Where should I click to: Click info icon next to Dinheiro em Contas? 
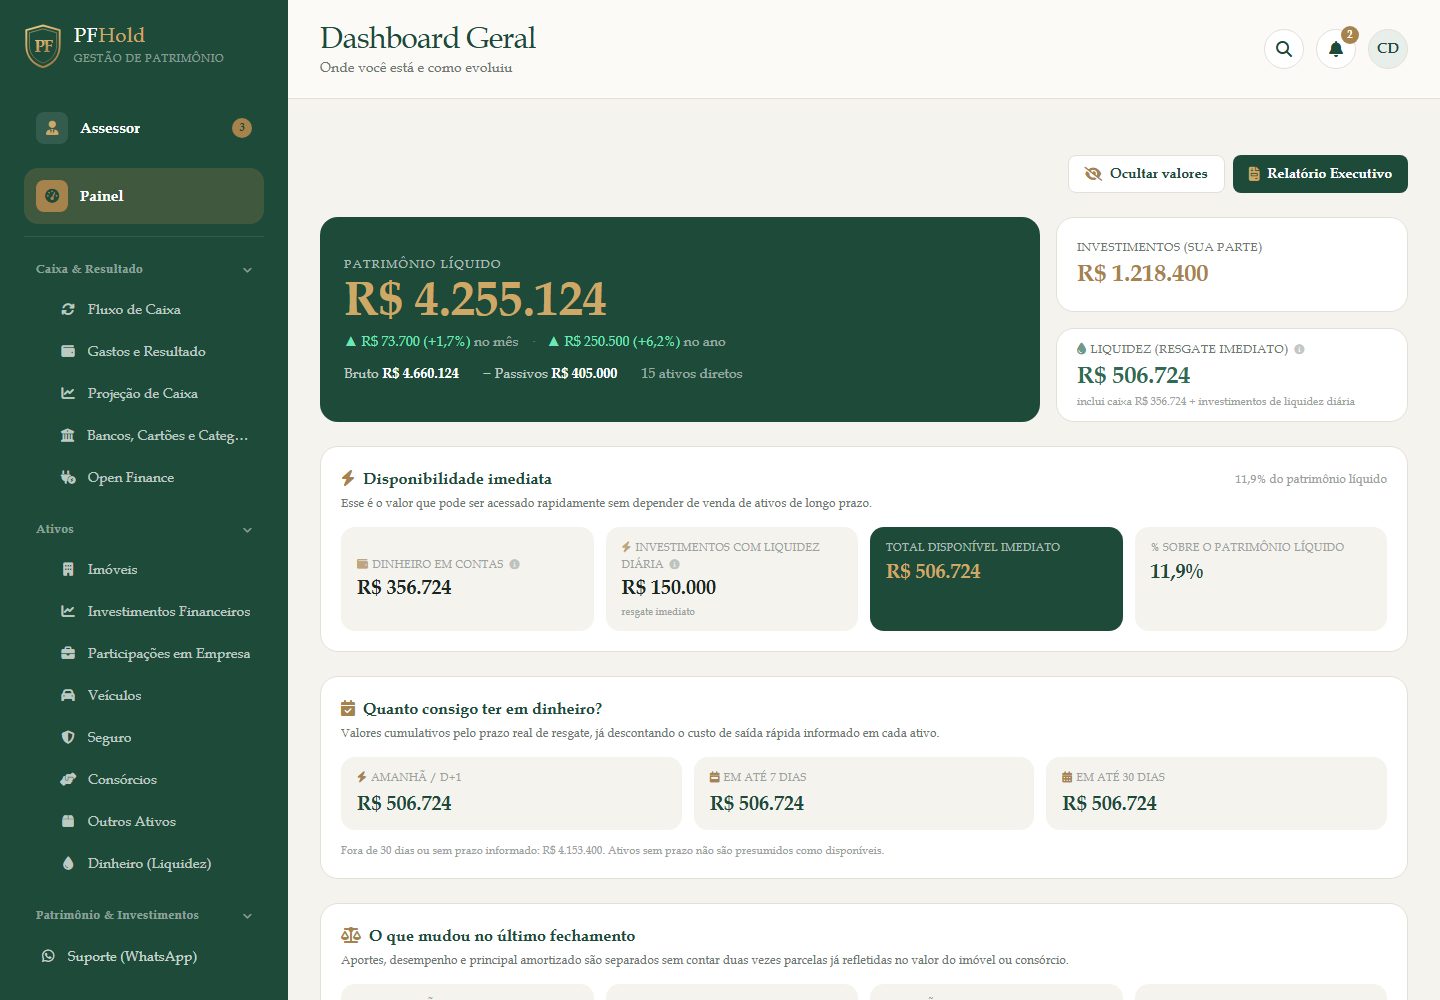coord(515,564)
